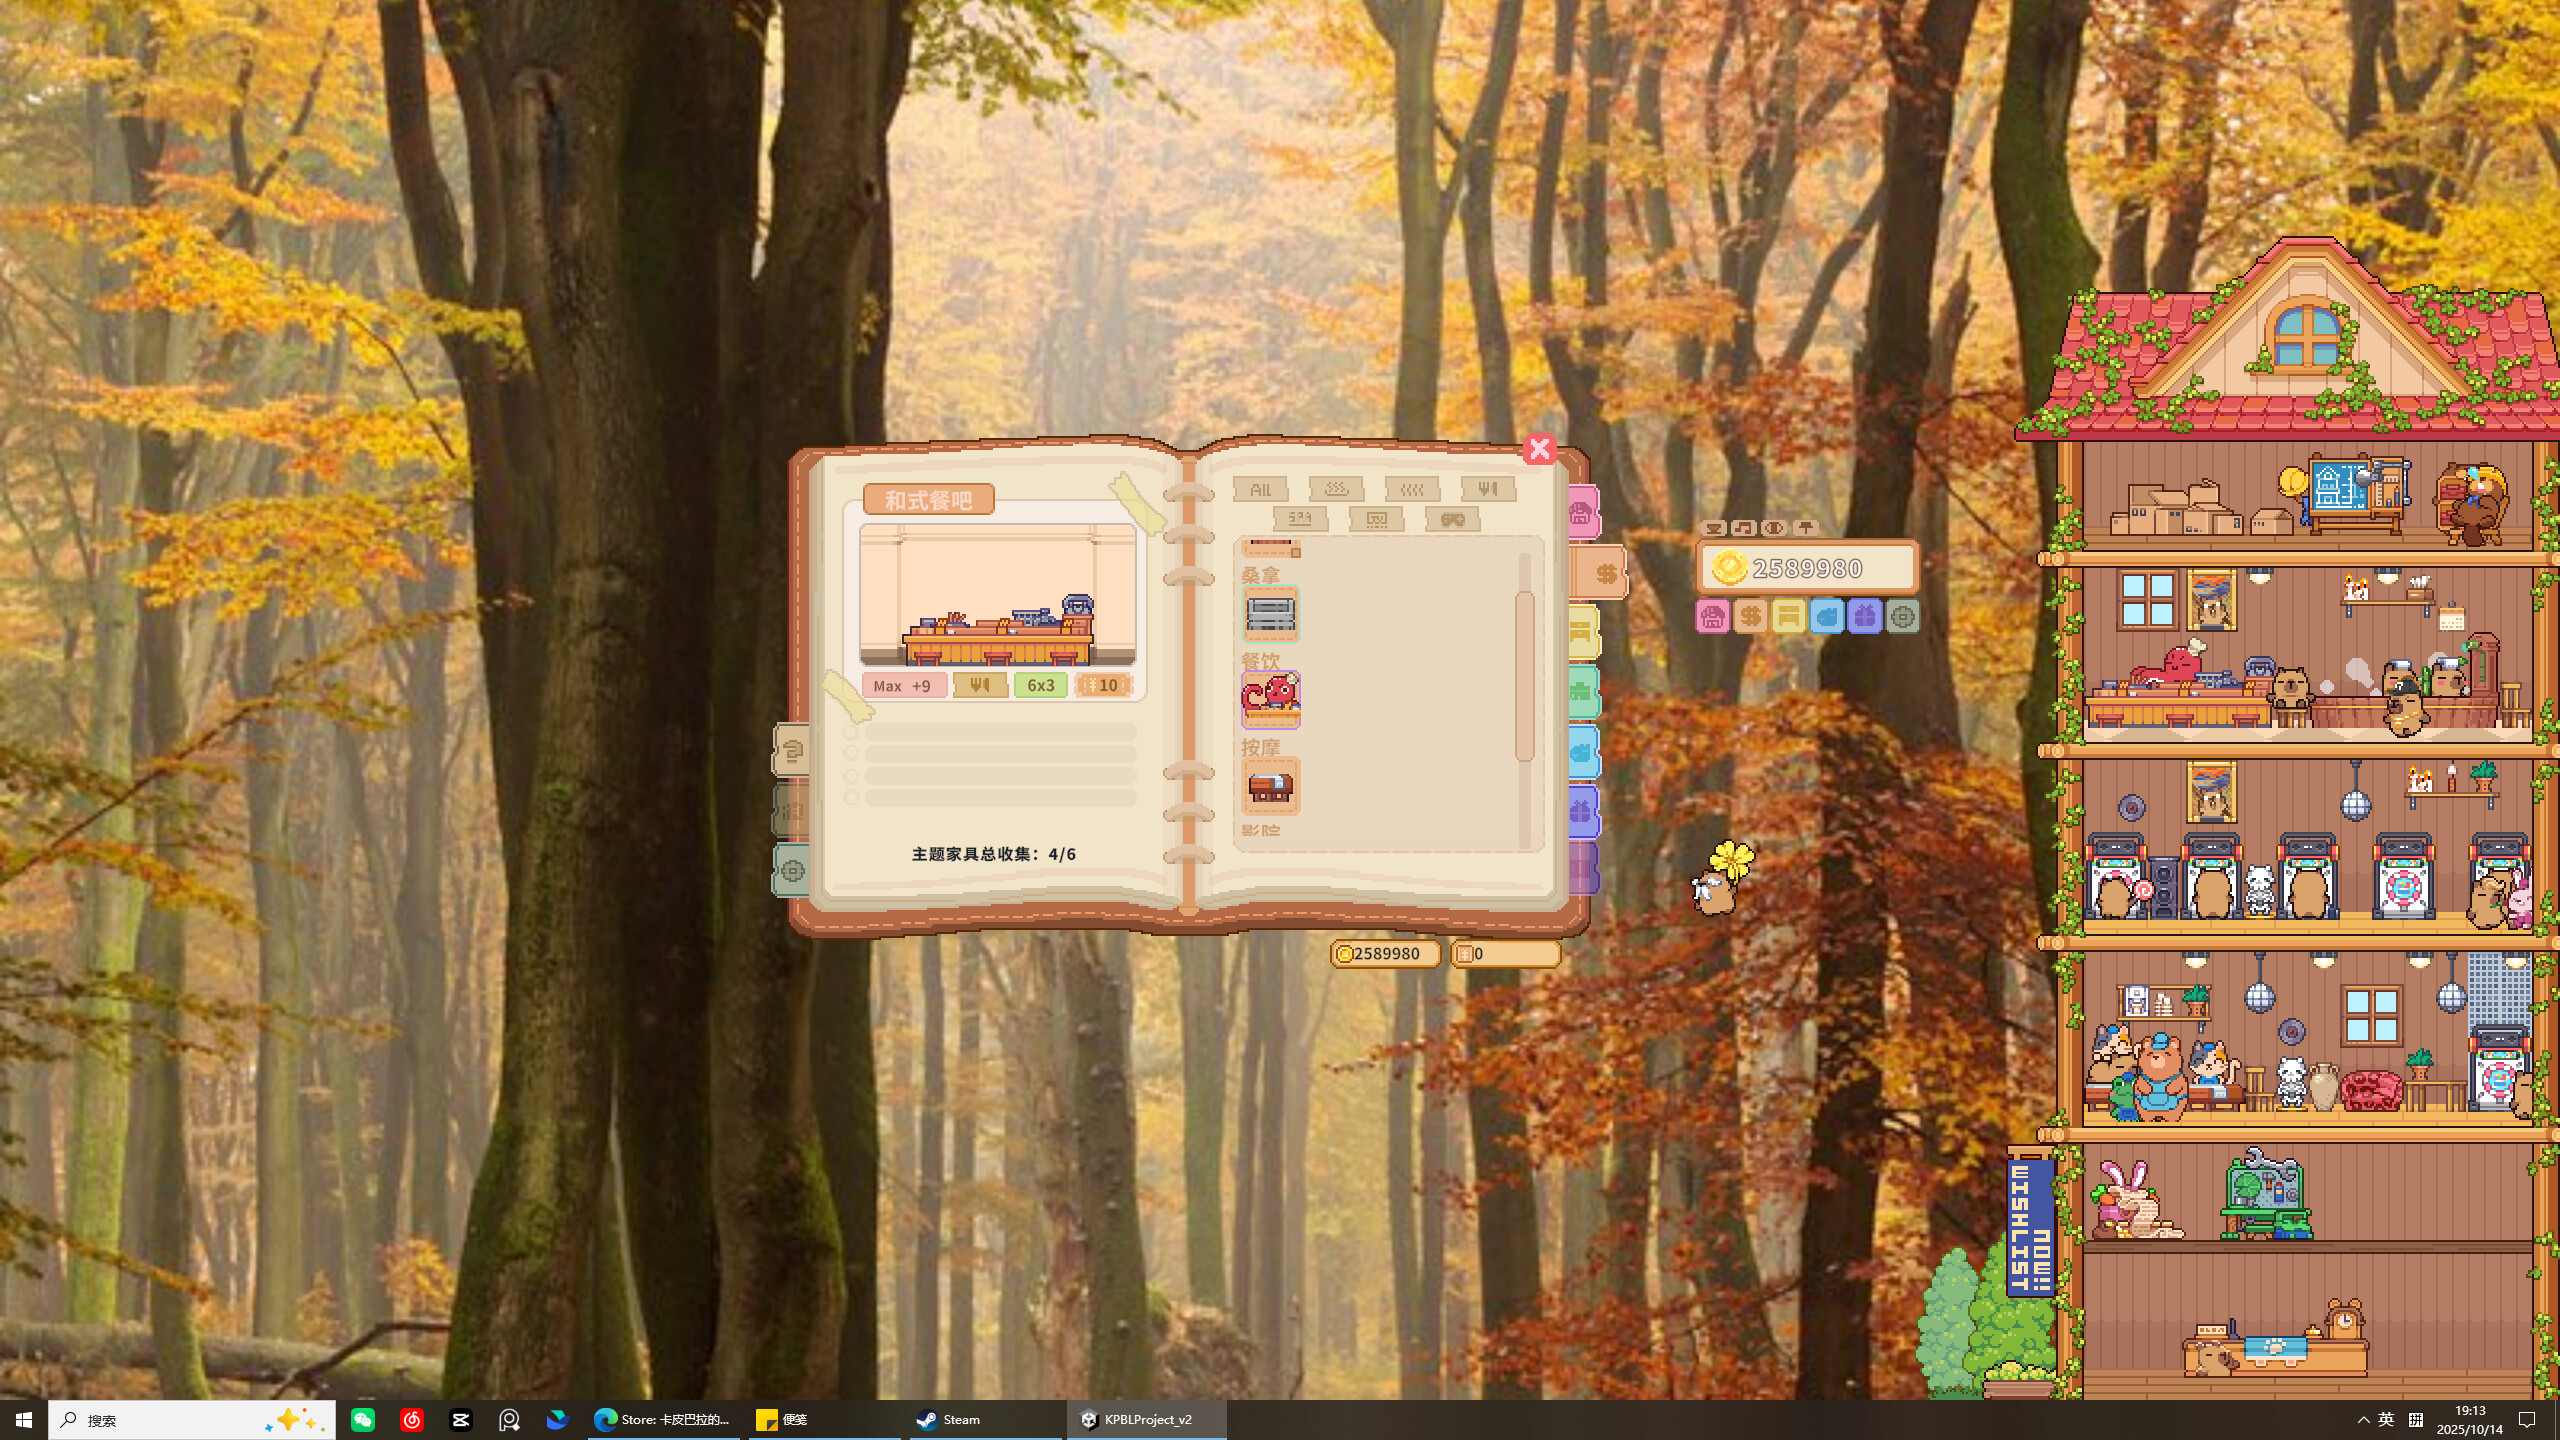Mute game music via the note icon
The height and width of the screenshot is (1440, 2560).
[1743, 528]
